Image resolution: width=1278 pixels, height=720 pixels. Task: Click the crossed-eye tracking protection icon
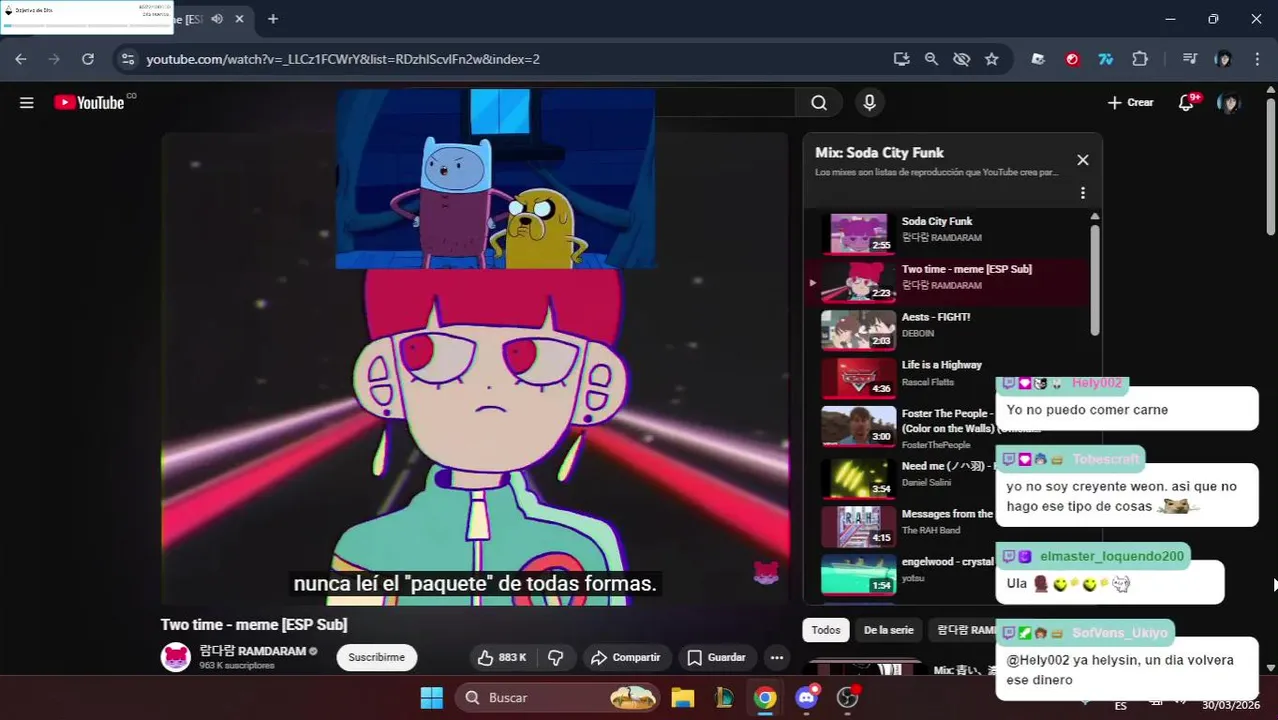click(961, 59)
